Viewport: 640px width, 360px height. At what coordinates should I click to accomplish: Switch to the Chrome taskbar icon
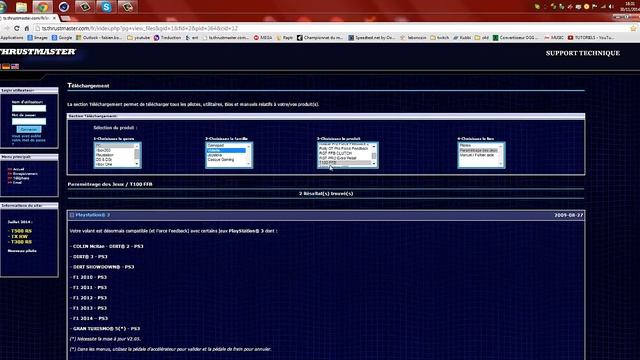[42, 7]
